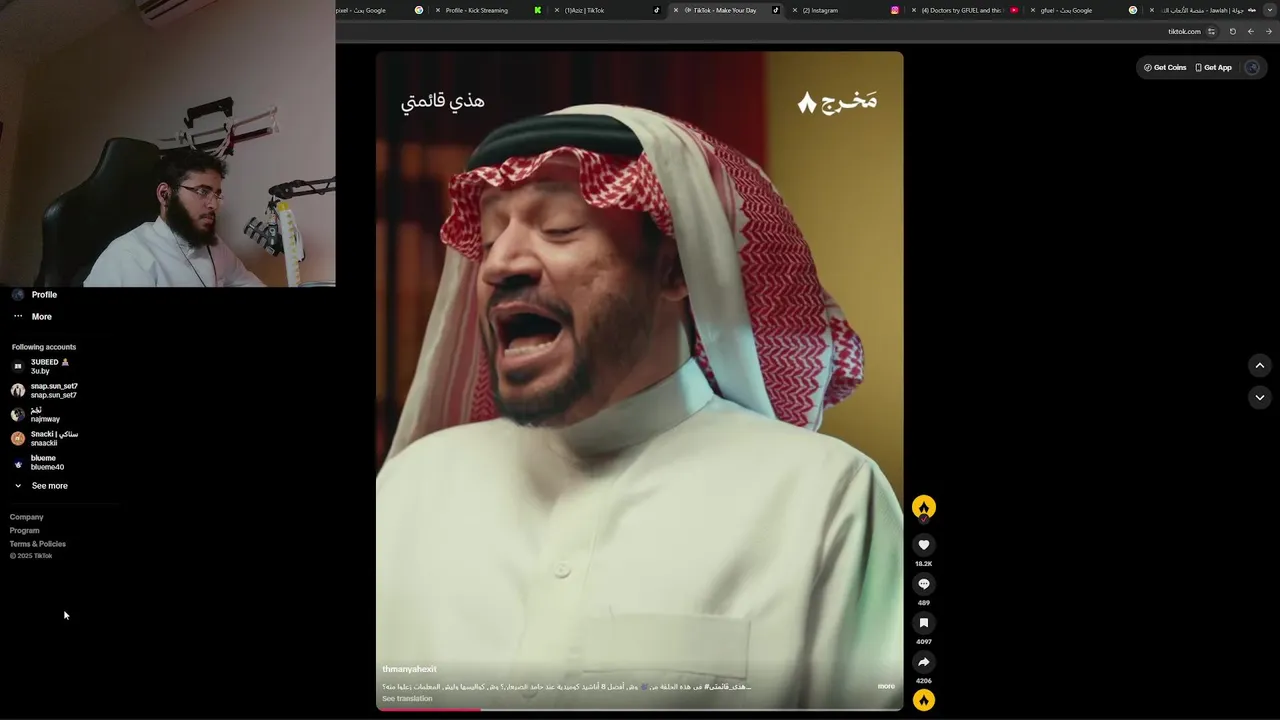The height and width of the screenshot is (720, 1280).
Task: Expand caption with the more link
Action: (886, 686)
